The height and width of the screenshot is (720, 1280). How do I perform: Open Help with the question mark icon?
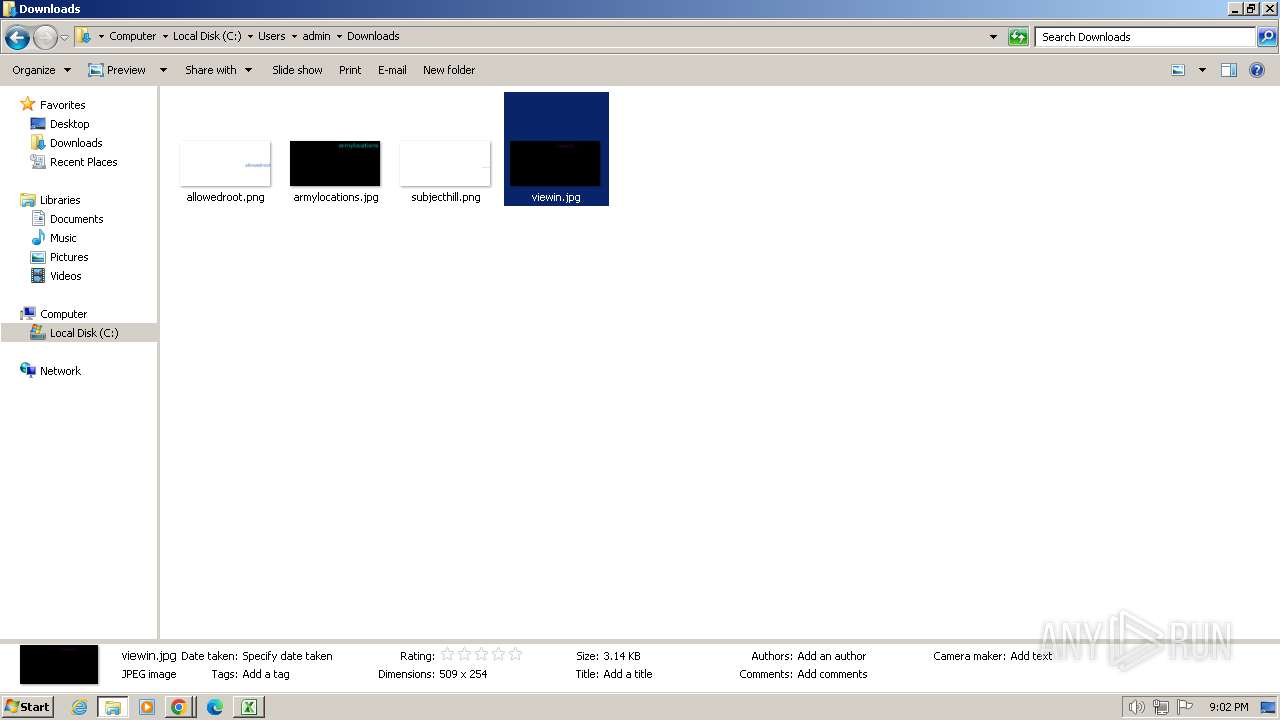click(1258, 70)
